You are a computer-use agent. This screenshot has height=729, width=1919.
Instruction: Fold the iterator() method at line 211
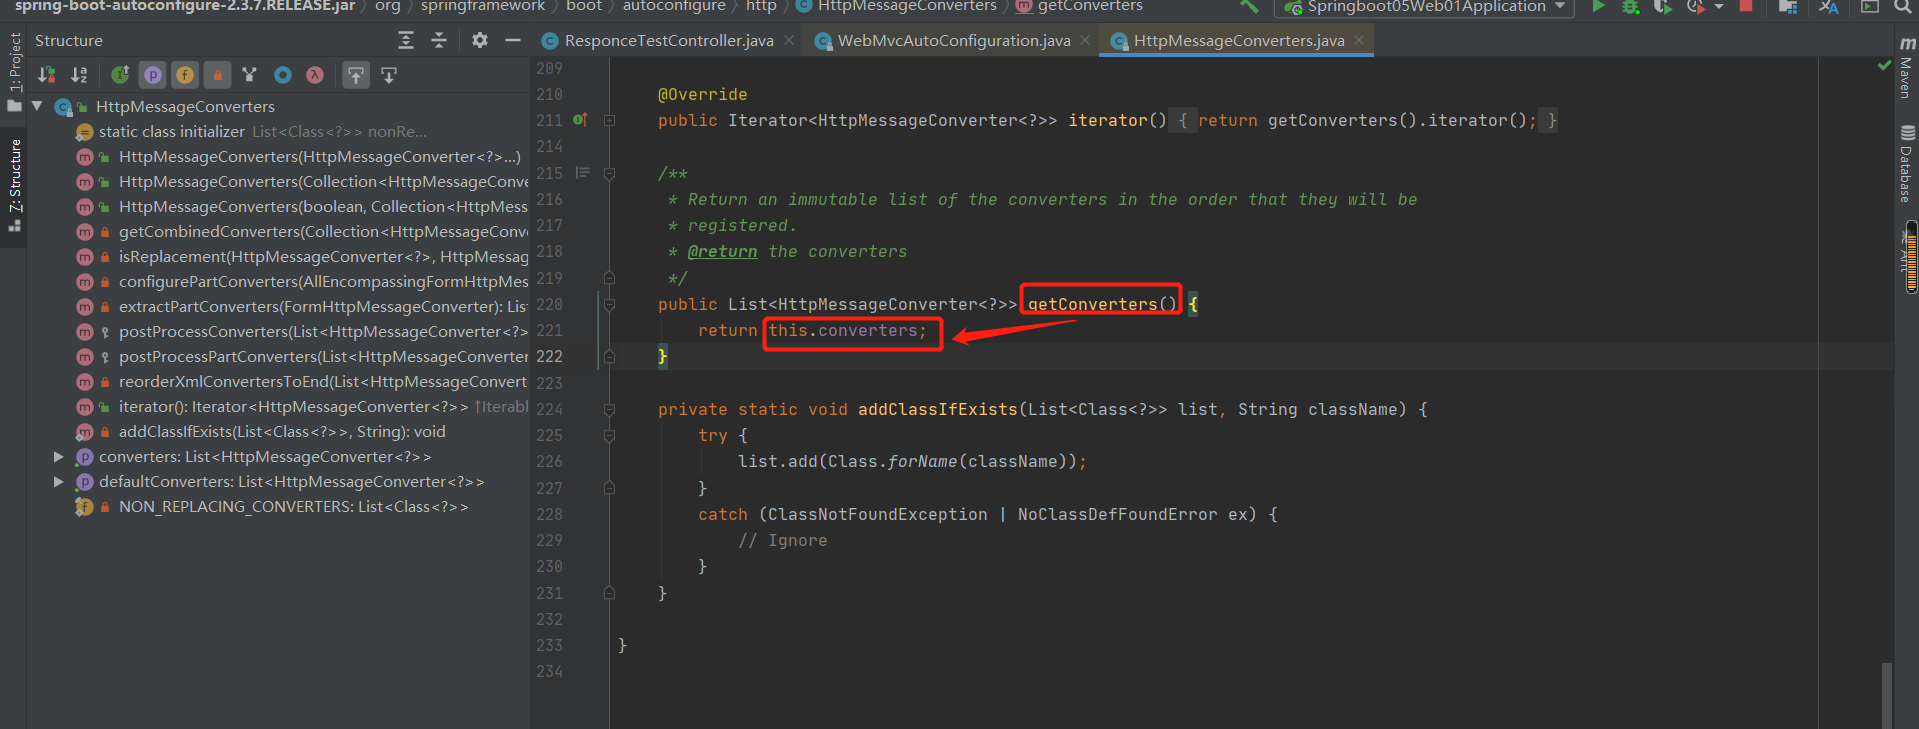point(609,120)
